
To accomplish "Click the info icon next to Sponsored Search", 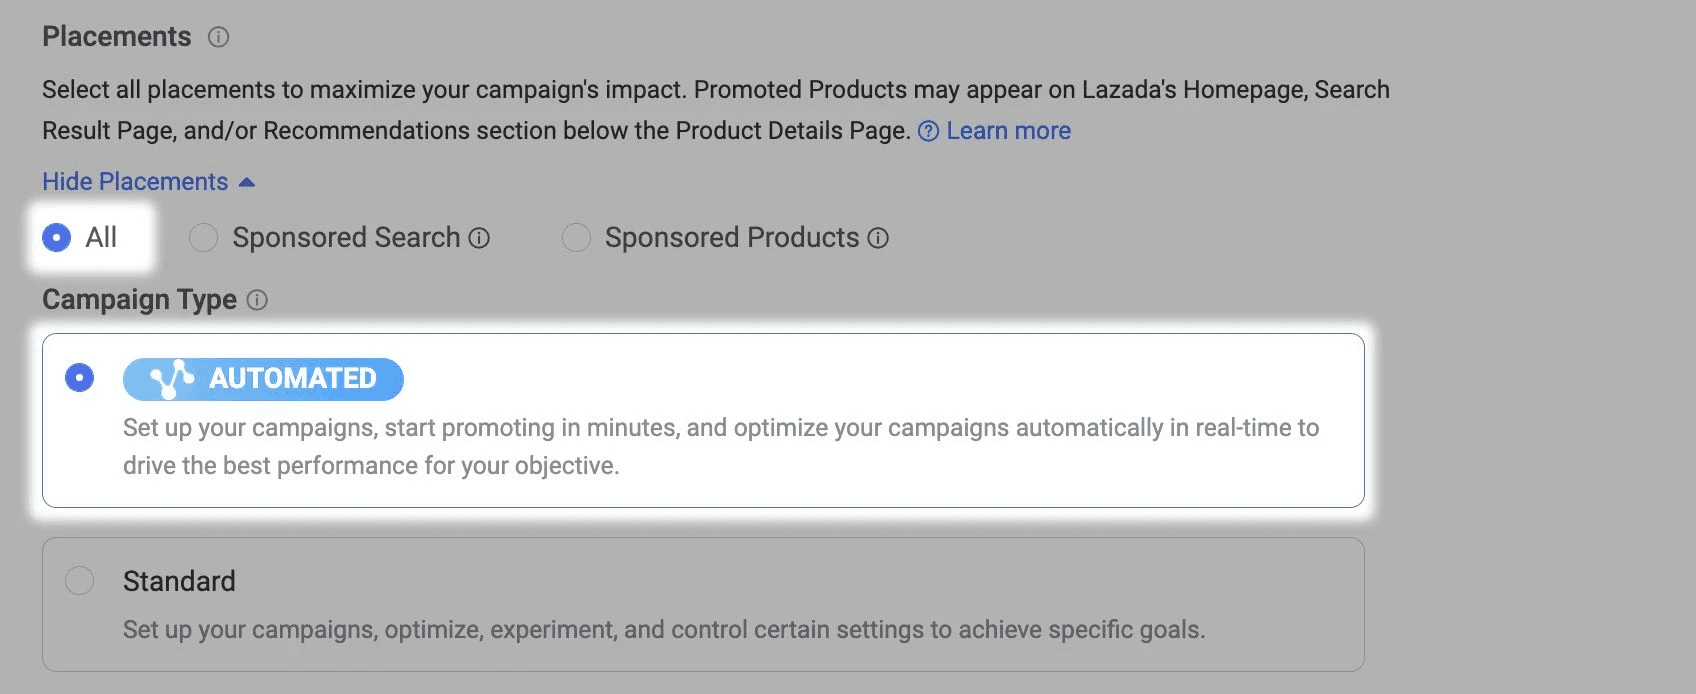I will pyautogui.click(x=479, y=238).
